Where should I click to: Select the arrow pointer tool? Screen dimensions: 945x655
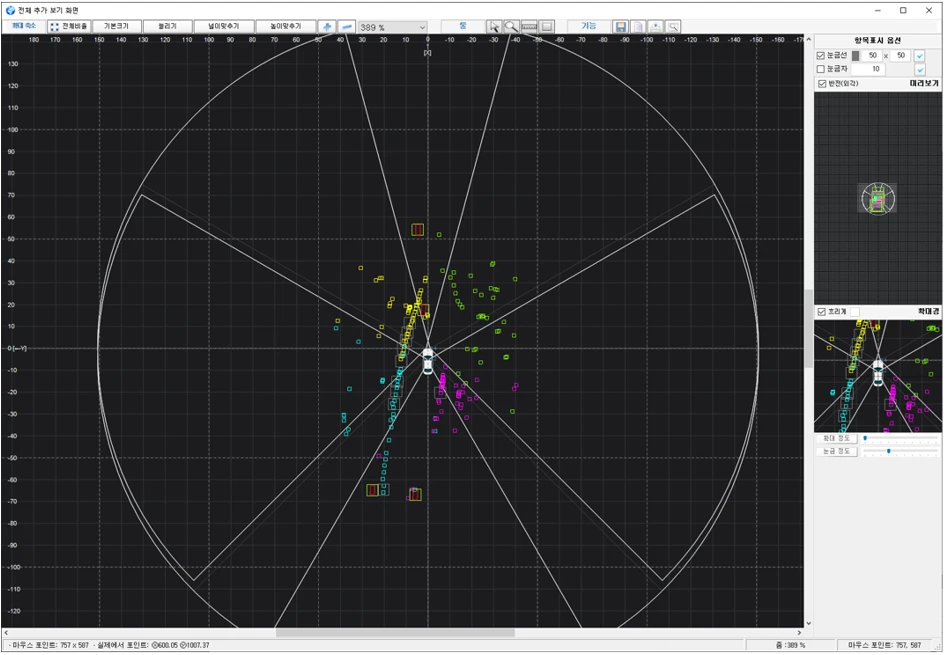pos(493,26)
